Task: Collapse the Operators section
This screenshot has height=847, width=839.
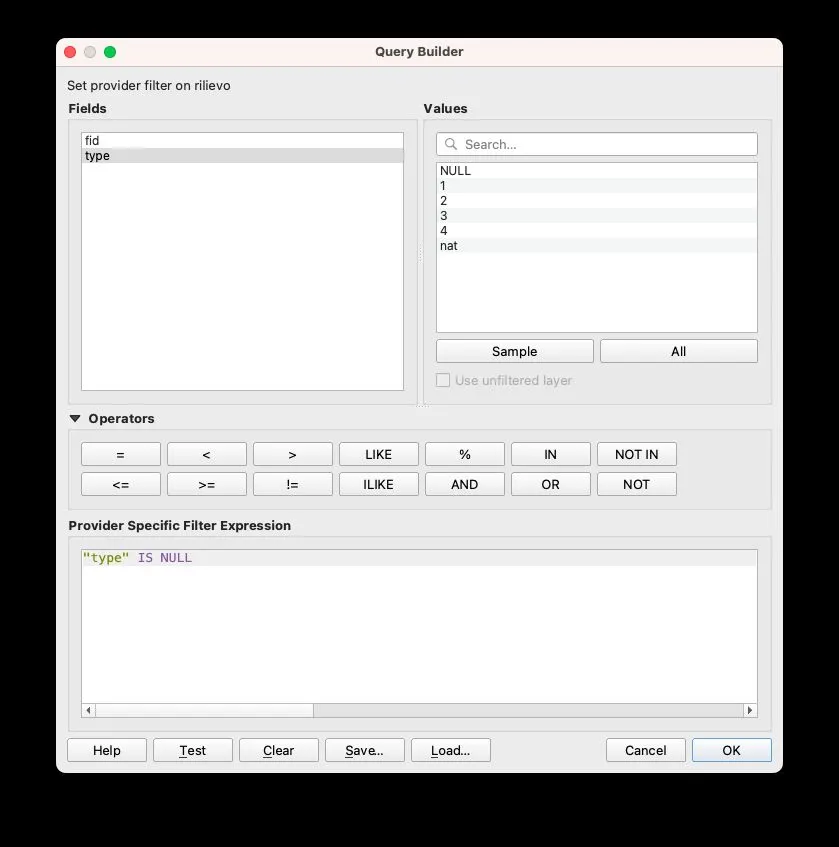Action: 75,418
